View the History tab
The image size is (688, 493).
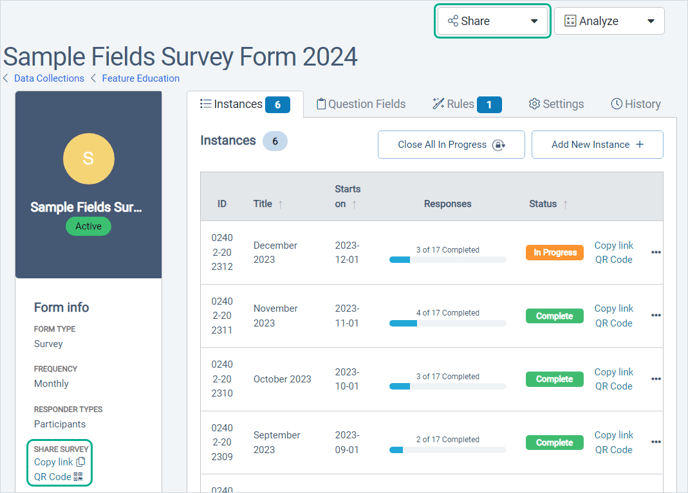pos(635,104)
